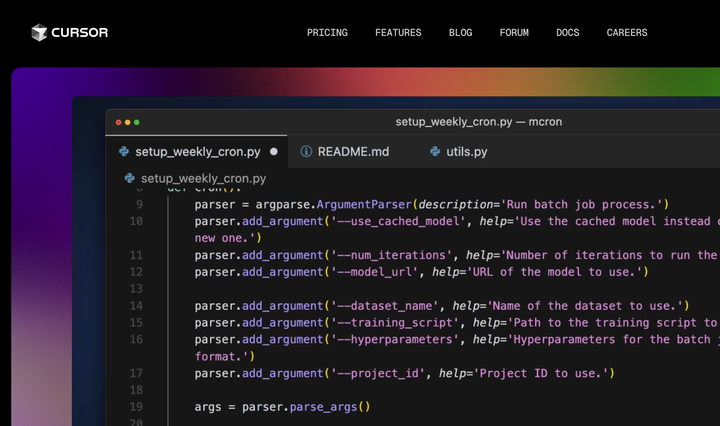The image size is (720, 426).
Task: Click the info icon on README.md tab
Action: tap(306, 152)
